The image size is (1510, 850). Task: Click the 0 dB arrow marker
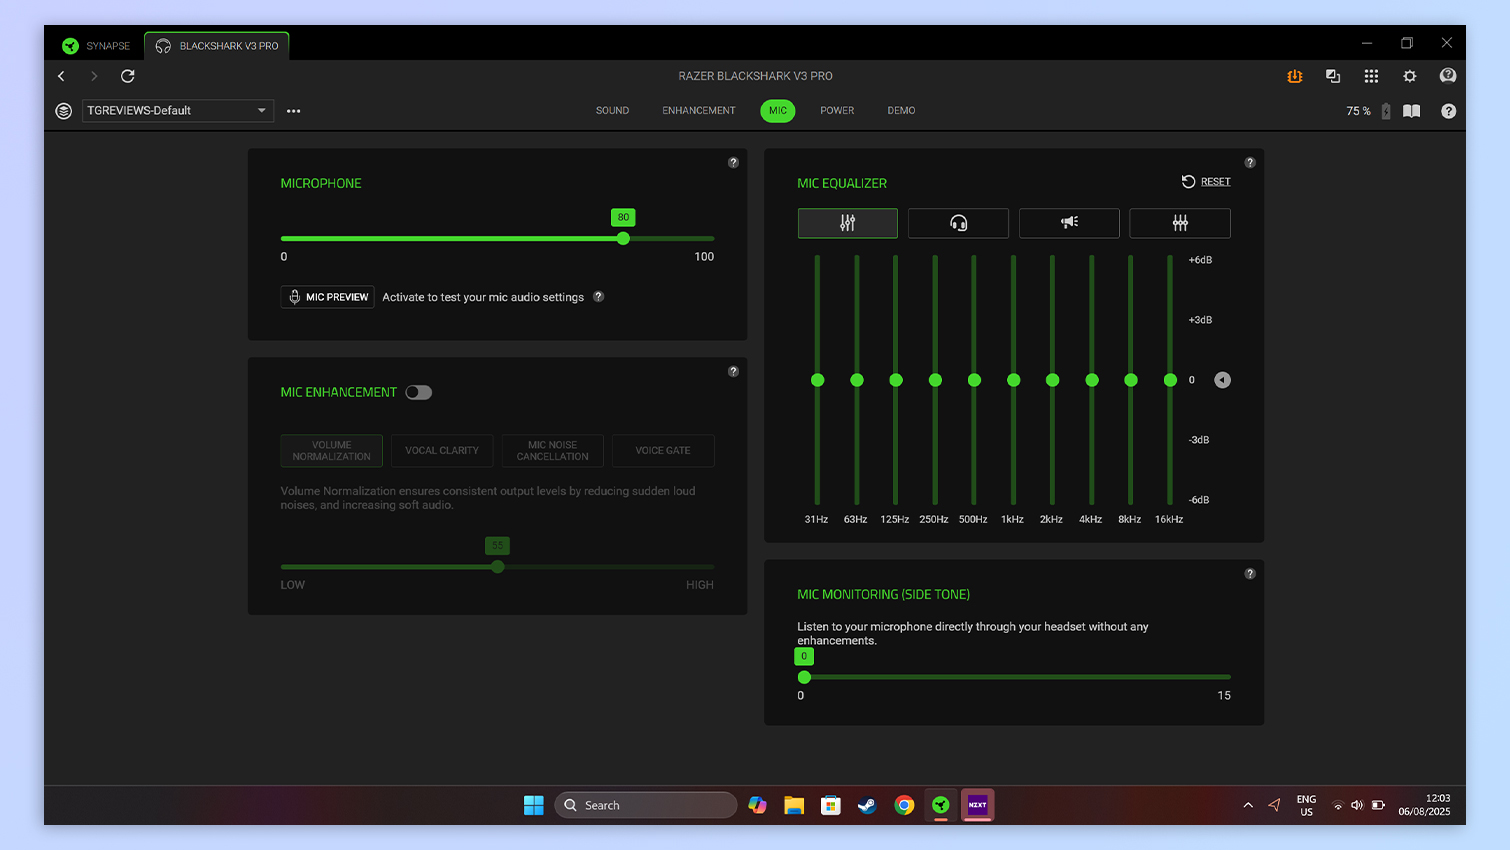pos(1222,380)
